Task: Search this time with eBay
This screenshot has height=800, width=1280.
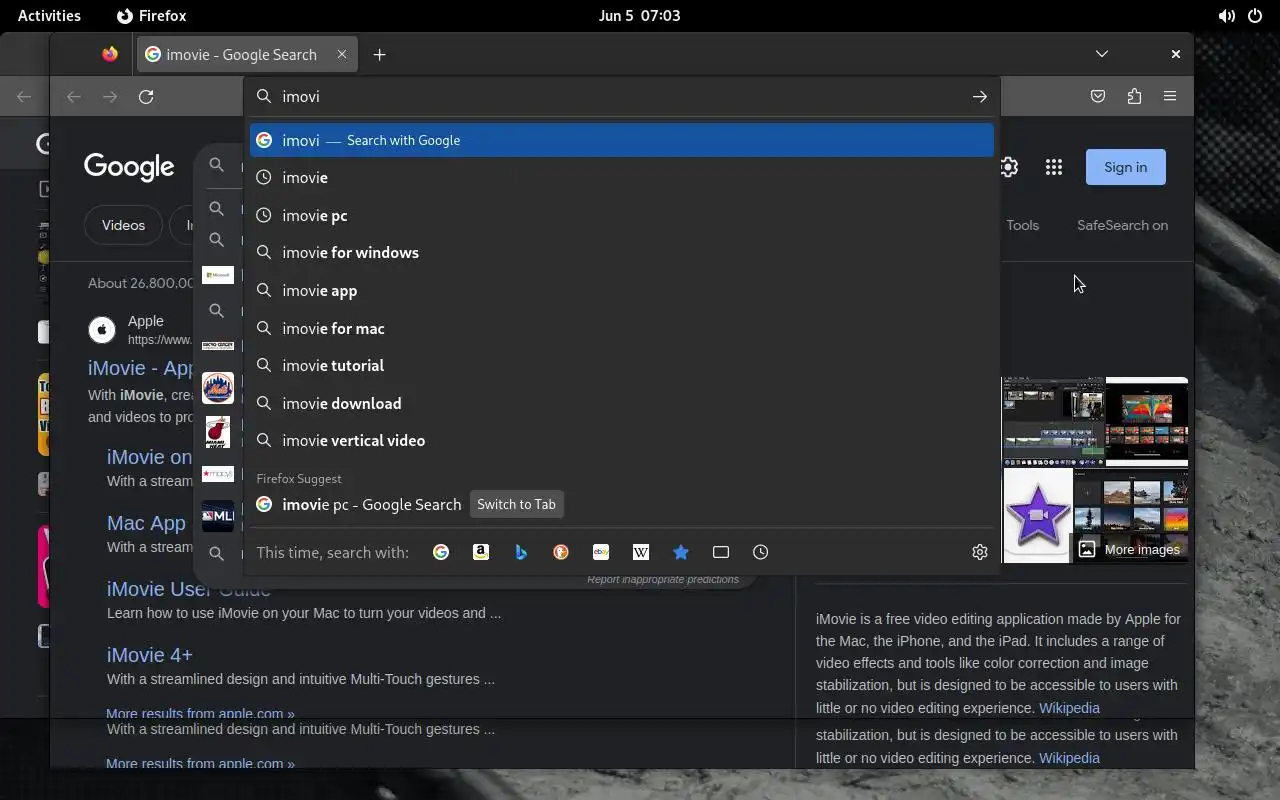Action: point(601,552)
